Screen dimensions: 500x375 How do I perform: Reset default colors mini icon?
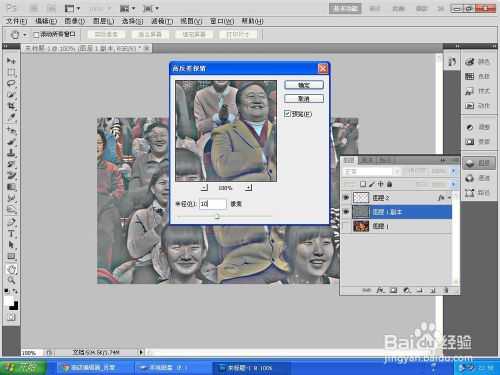[x=6, y=291]
